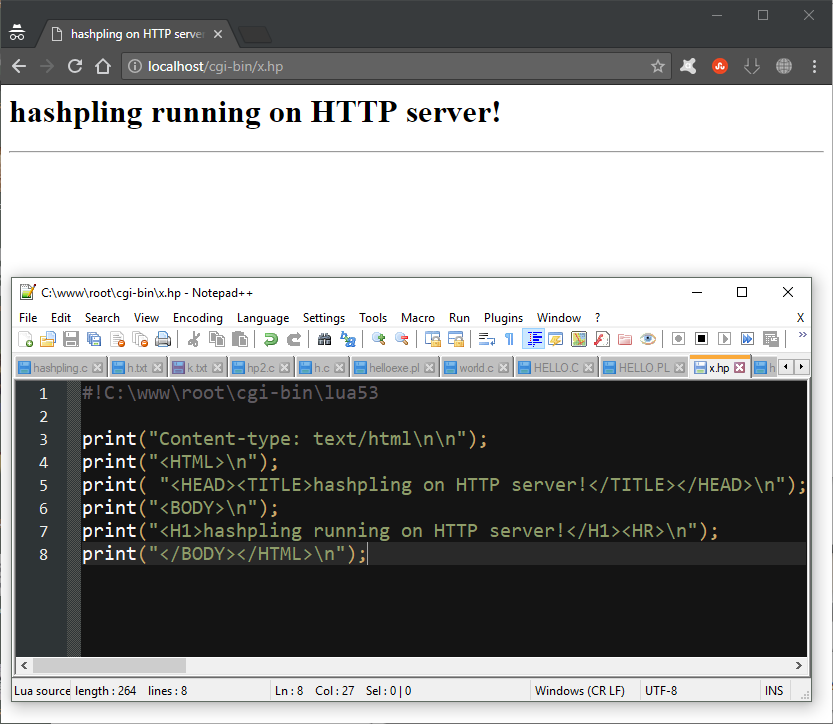
Task: Save the current file with the floppy icon
Action: (x=71, y=339)
